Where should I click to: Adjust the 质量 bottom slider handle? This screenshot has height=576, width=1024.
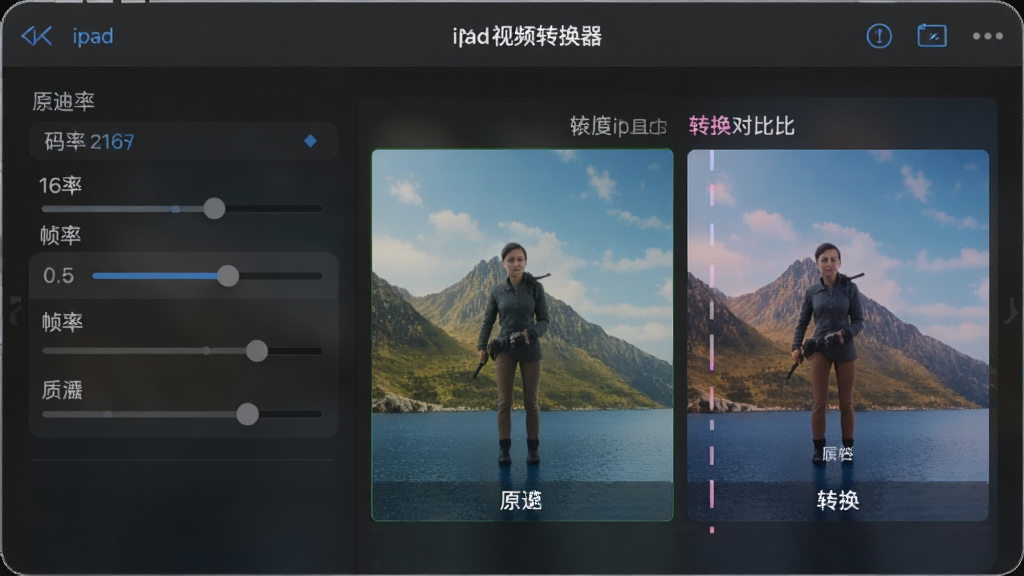coord(247,413)
